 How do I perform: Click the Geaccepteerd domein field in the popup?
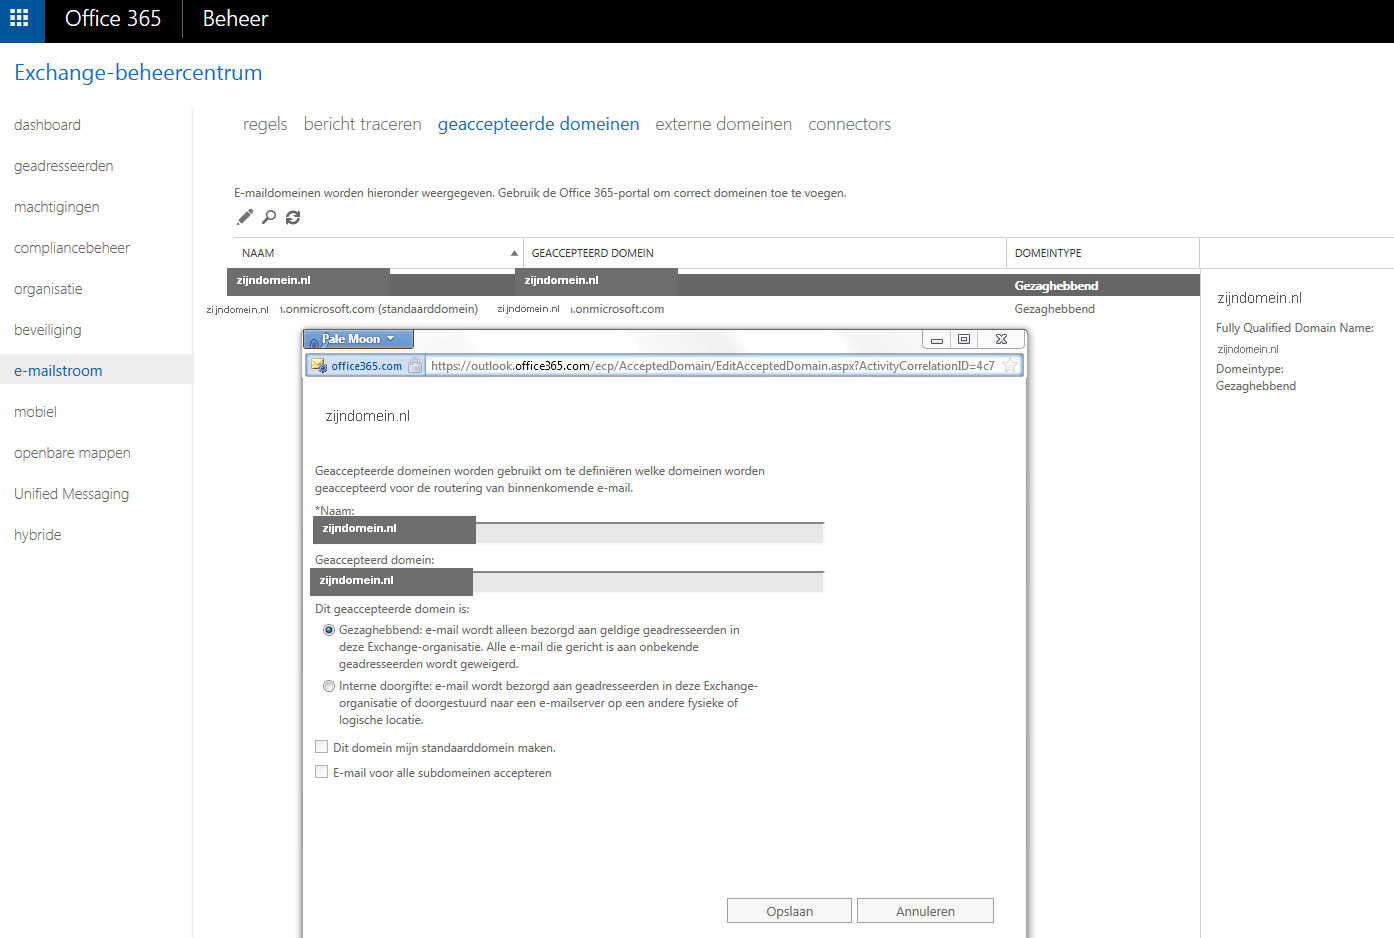[569, 582]
